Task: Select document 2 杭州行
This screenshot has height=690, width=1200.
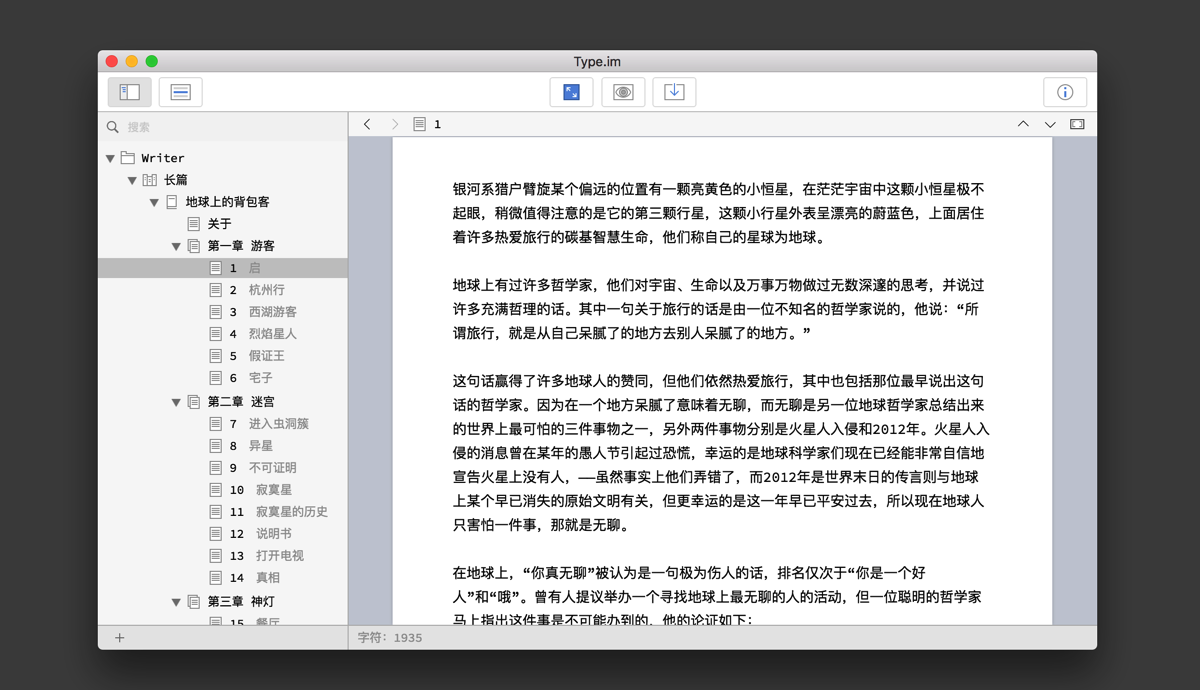Action: (x=266, y=290)
